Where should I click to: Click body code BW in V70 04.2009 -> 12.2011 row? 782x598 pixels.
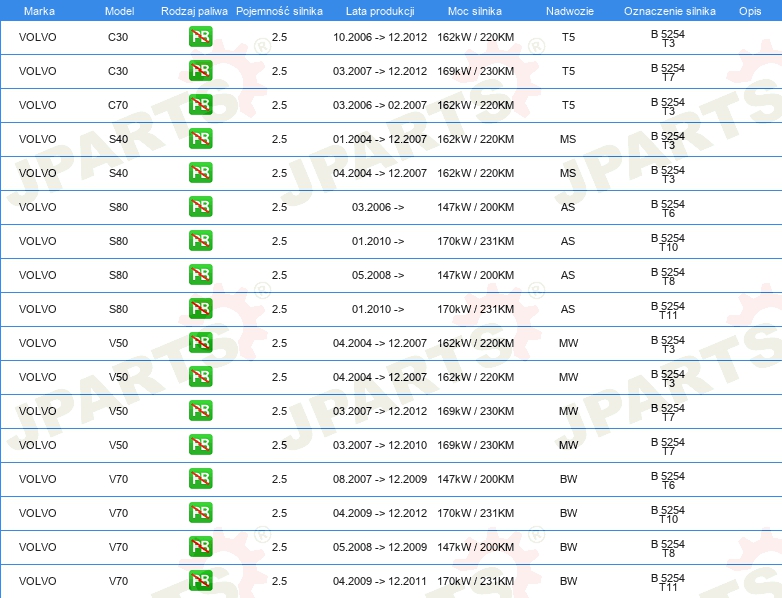point(569,581)
